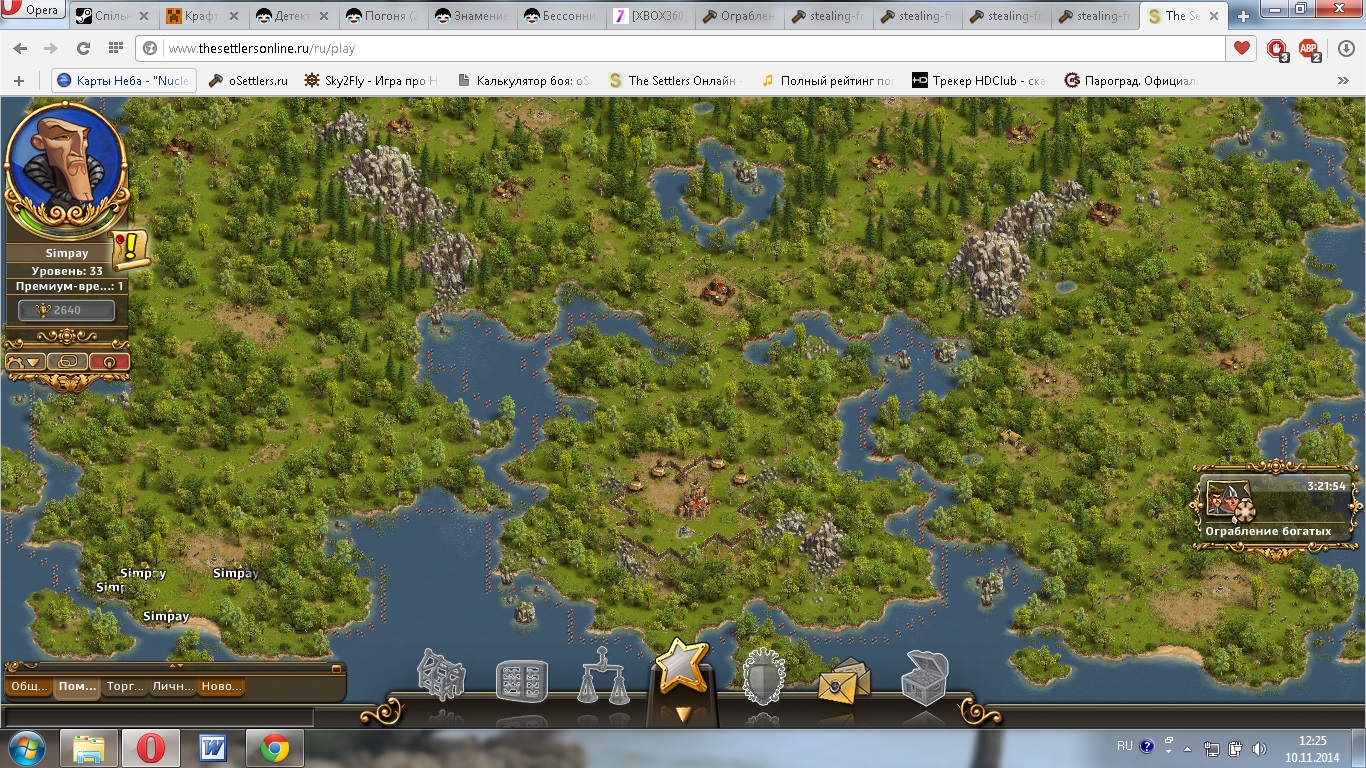Open the economy overview icon
Image resolution: width=1366 pixels, height=768 pixels.
pos(522,681)
